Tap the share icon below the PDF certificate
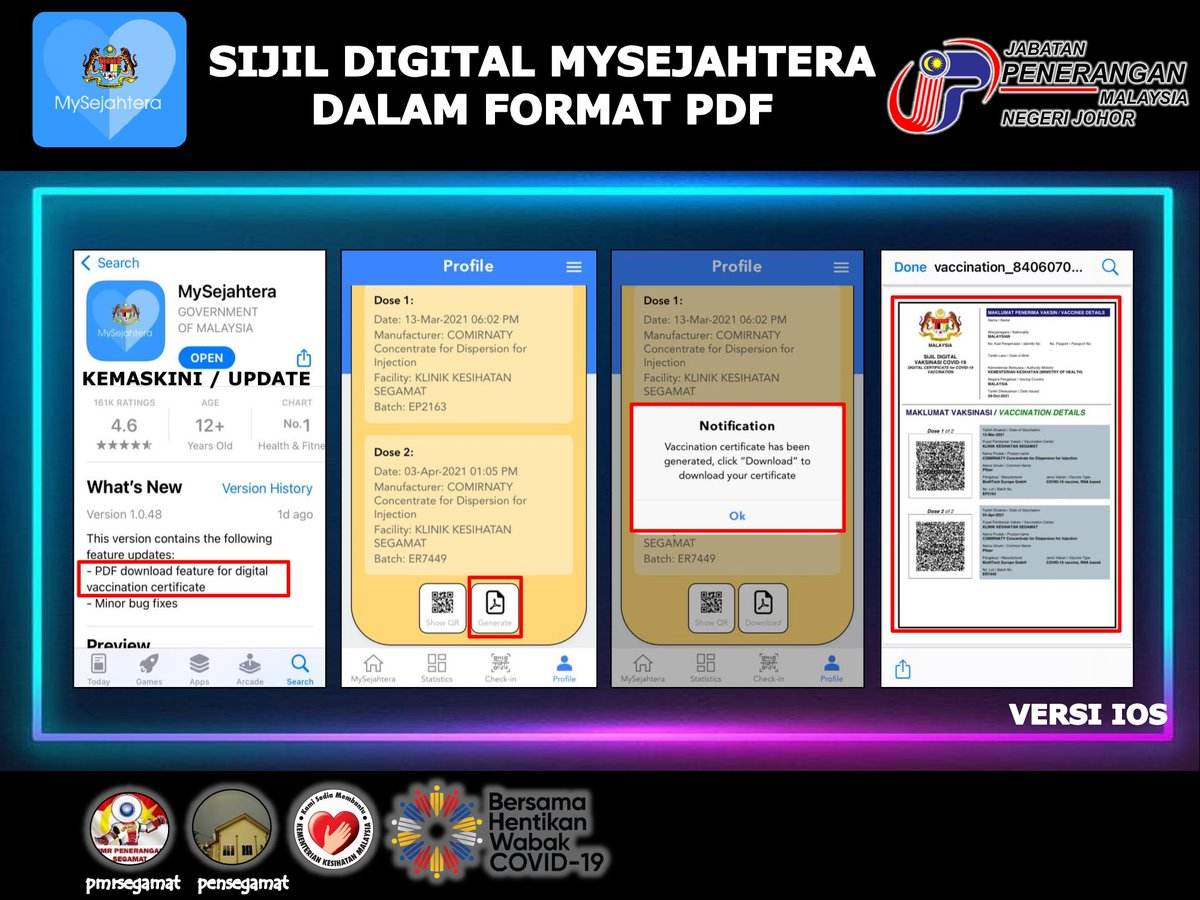The width and height of the screenshot is (1200, 900). 903,669
